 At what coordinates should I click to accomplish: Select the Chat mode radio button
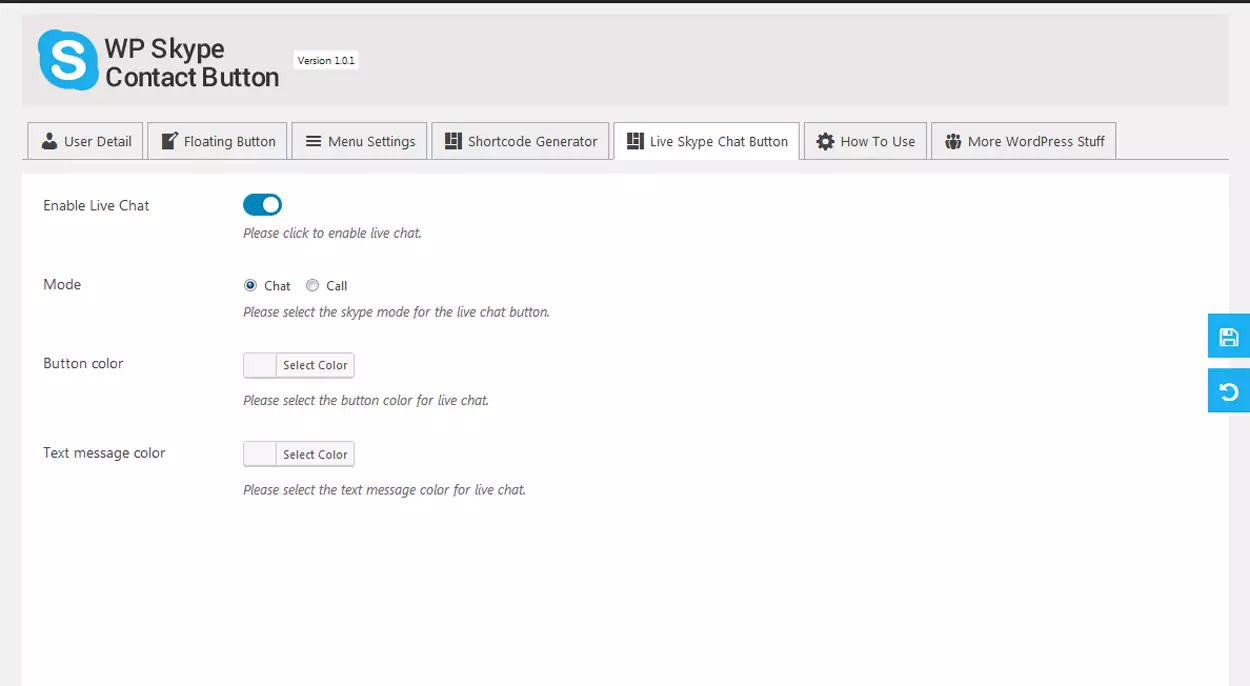(x=250, y=285)
